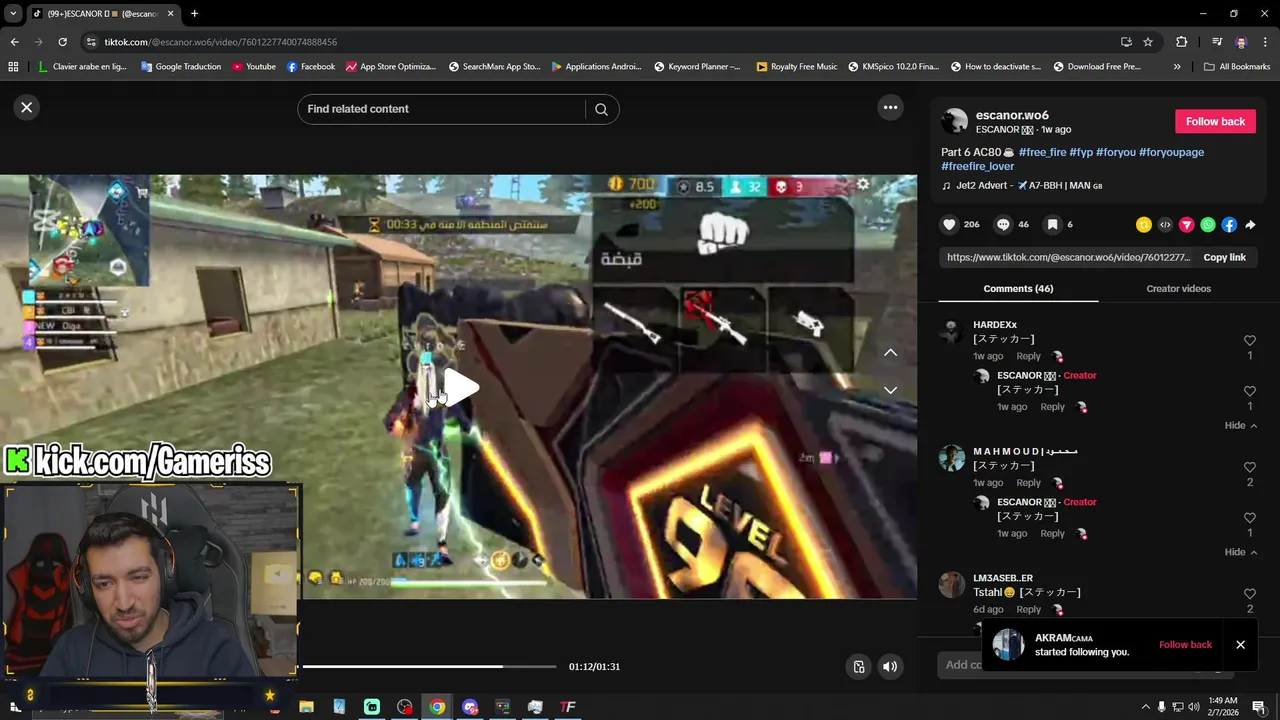Repost the video with yellow icon

tap(1144, 225)
